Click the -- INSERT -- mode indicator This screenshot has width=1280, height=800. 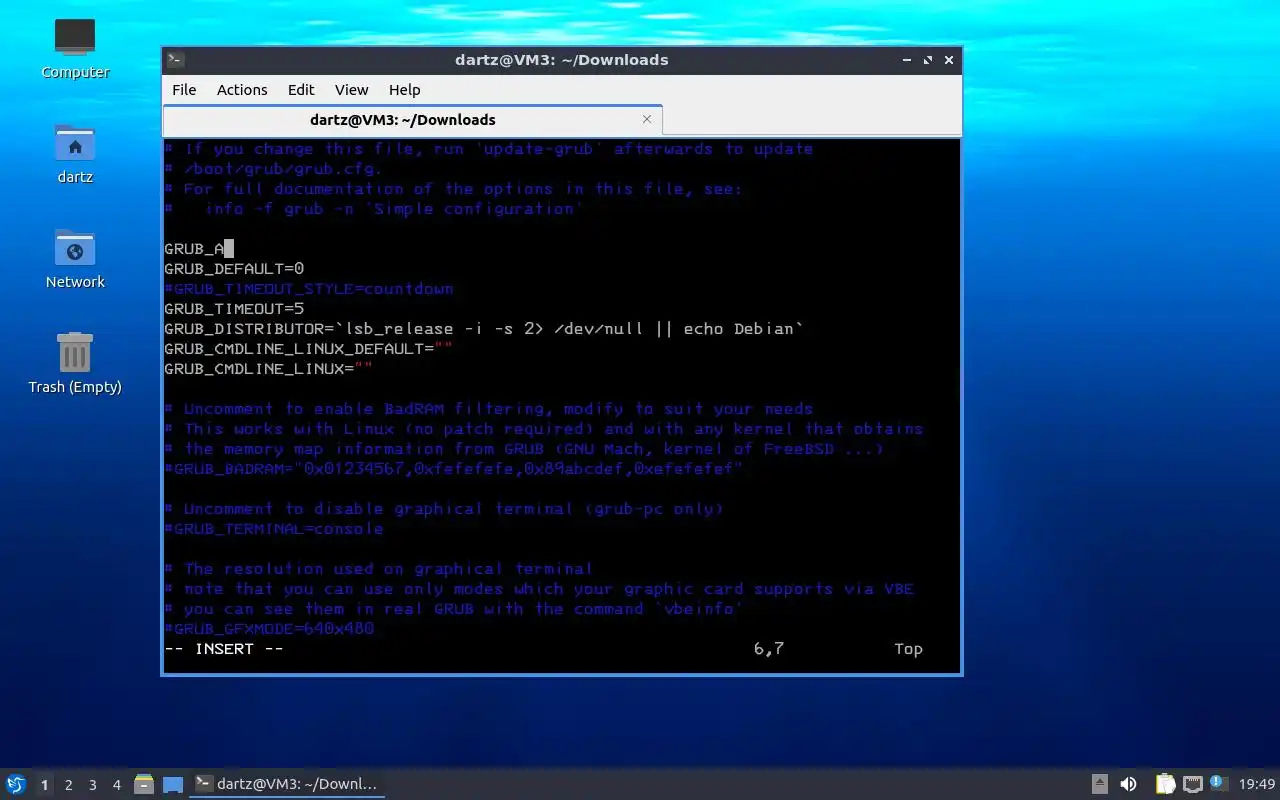pos(224,649)
